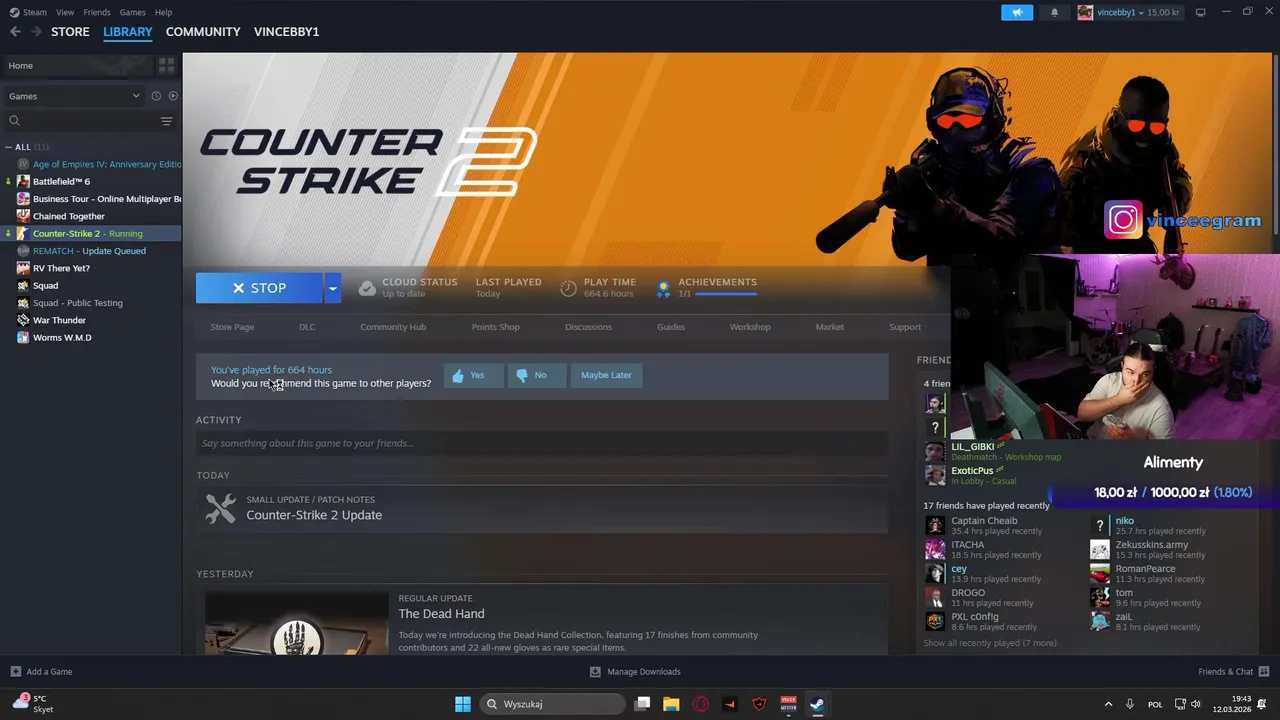This screenshot has width=1280, height=720.
Task: Open friend Captain Cheaib's entry
Action: coord(985,525)
